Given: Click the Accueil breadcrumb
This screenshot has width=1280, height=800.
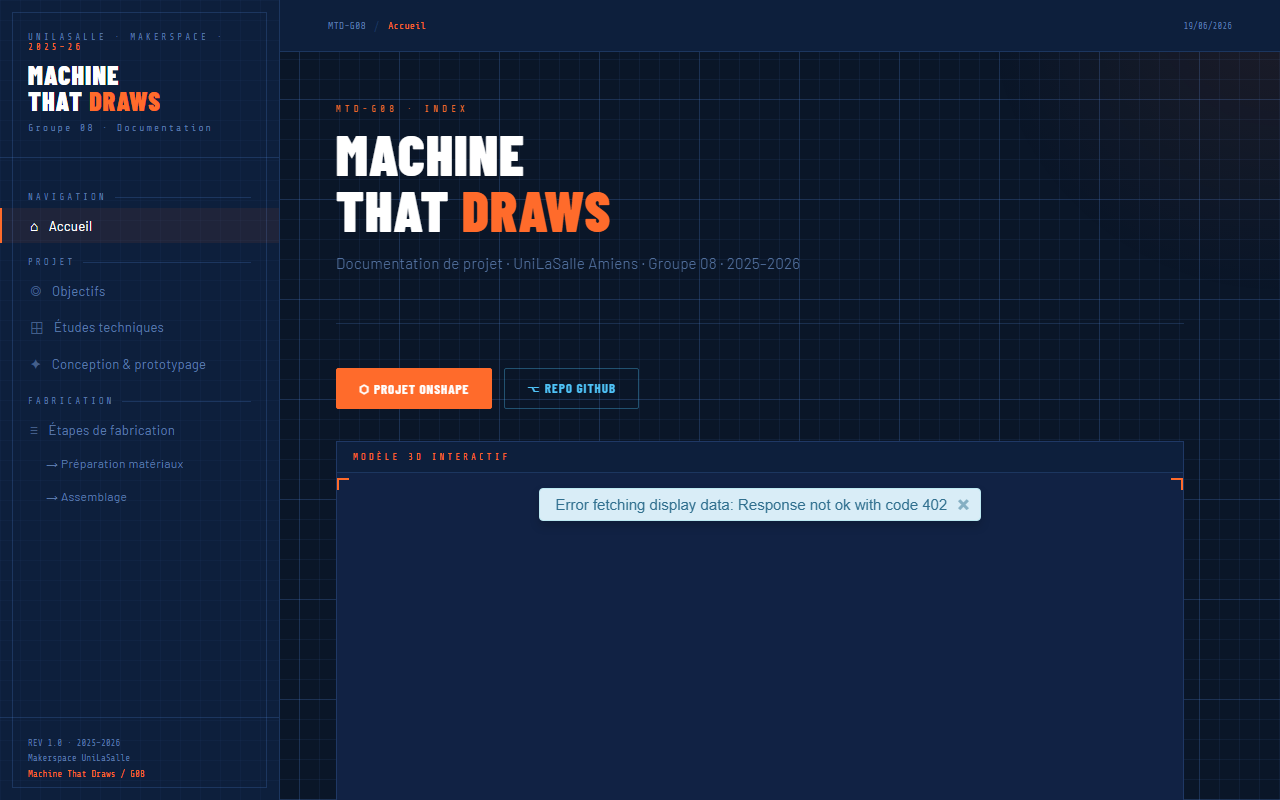Looking at the screenshot, I should (x=407, y=26).
